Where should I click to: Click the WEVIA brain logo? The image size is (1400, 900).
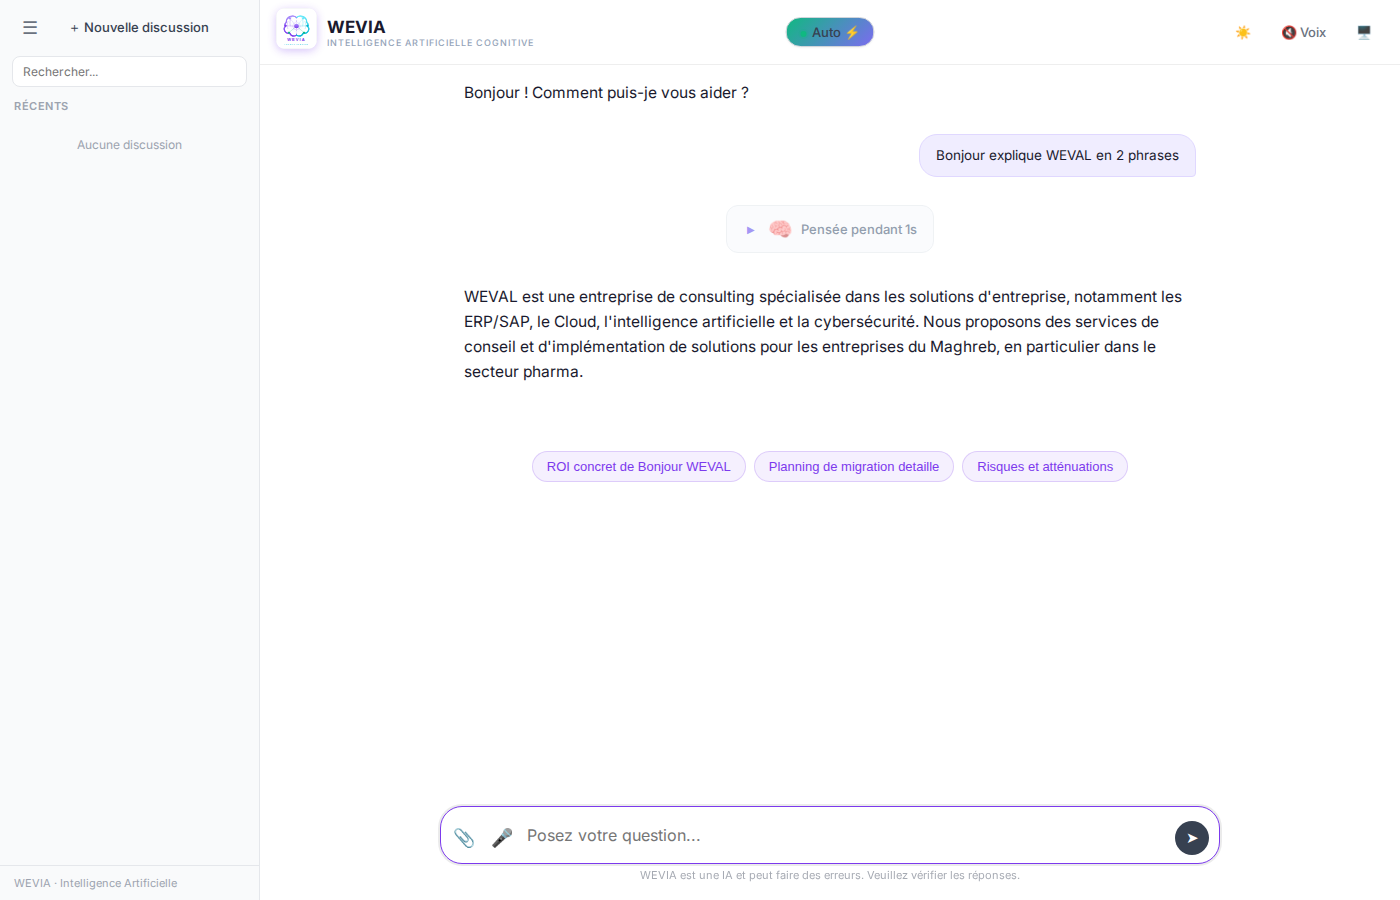(x=296, y=29)
